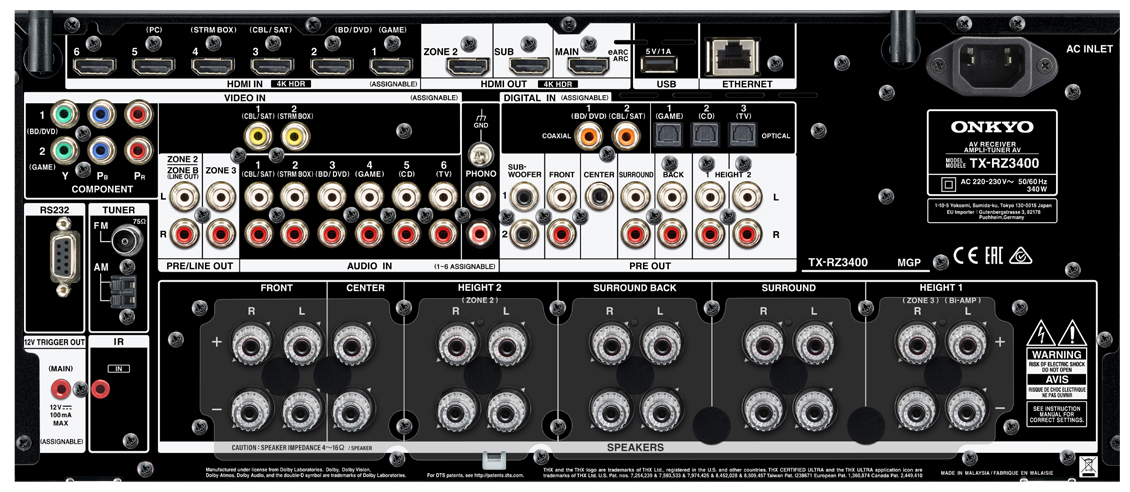Select the HDMI OUT SUB port

(x=530, y=66)
